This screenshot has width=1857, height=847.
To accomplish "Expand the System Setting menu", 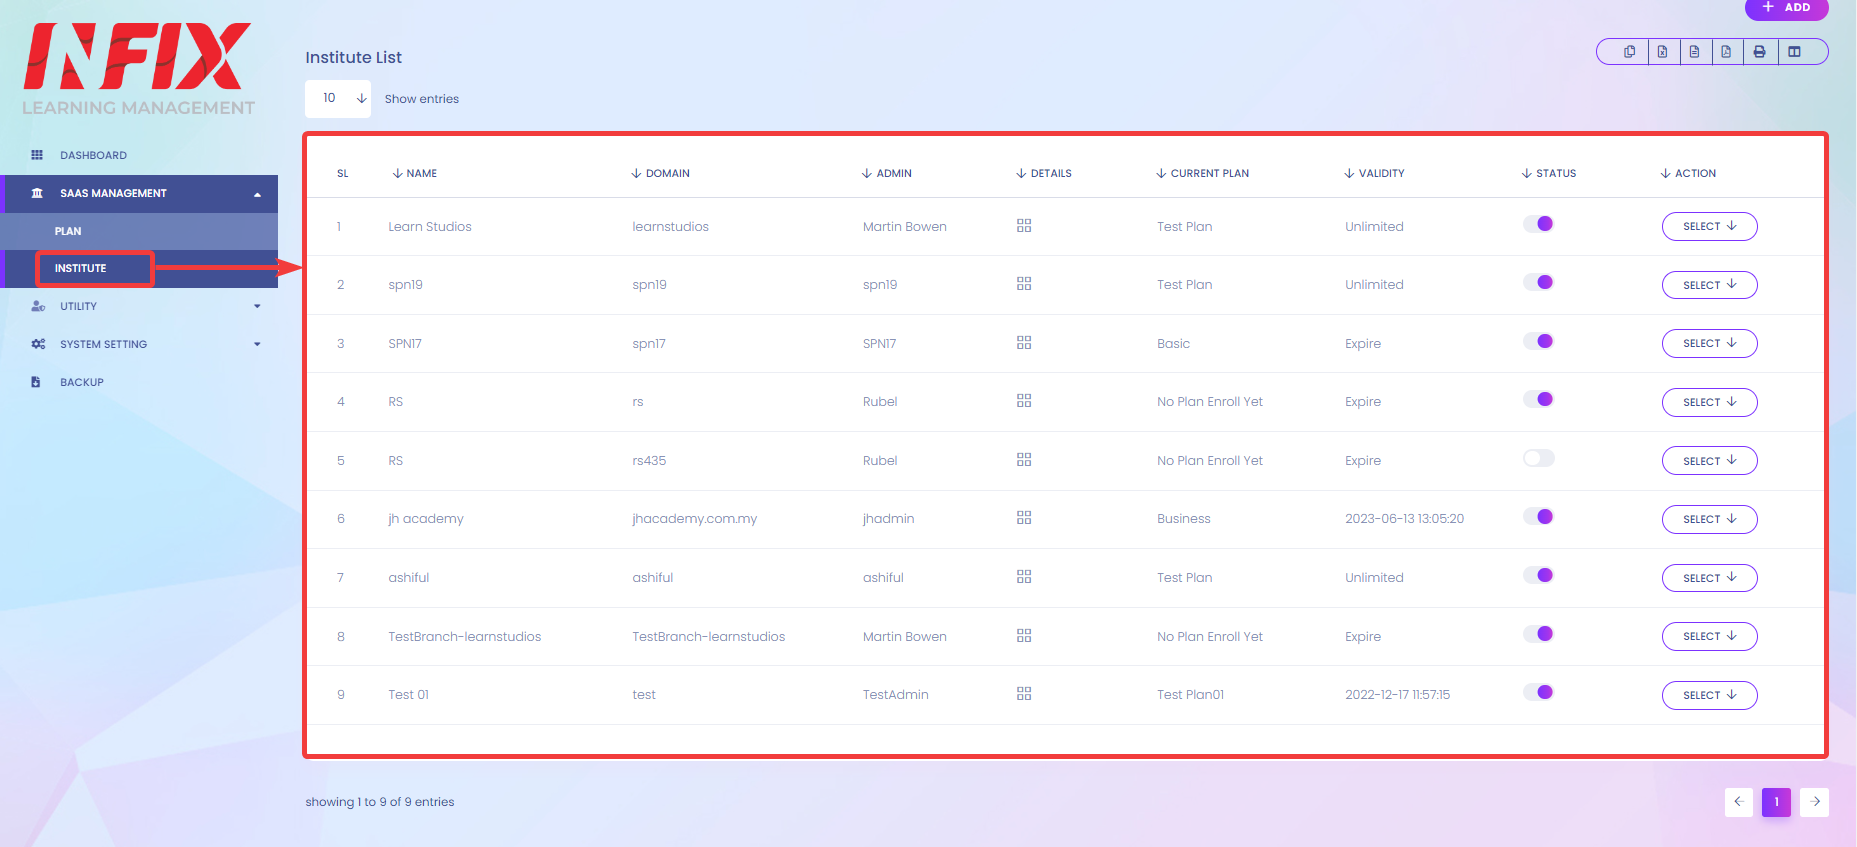I will tap(141, 344).
